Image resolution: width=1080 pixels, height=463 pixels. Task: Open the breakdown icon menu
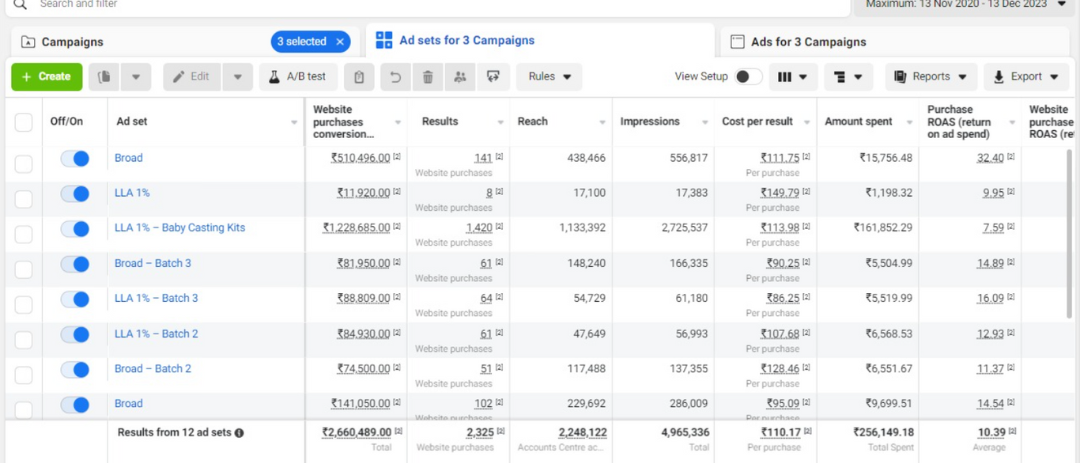point(849,77)
